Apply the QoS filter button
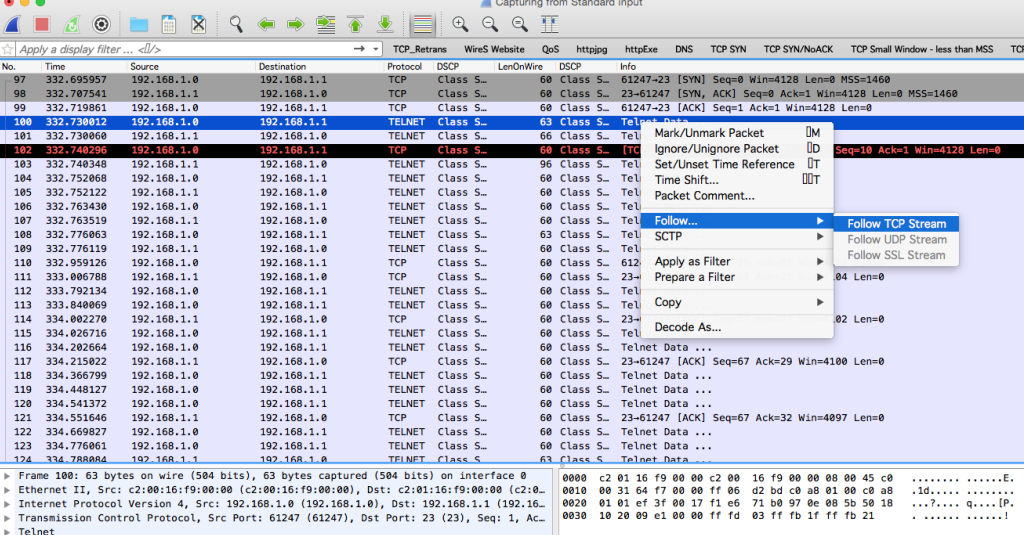1024x535 pixels. tap(551, 49)
